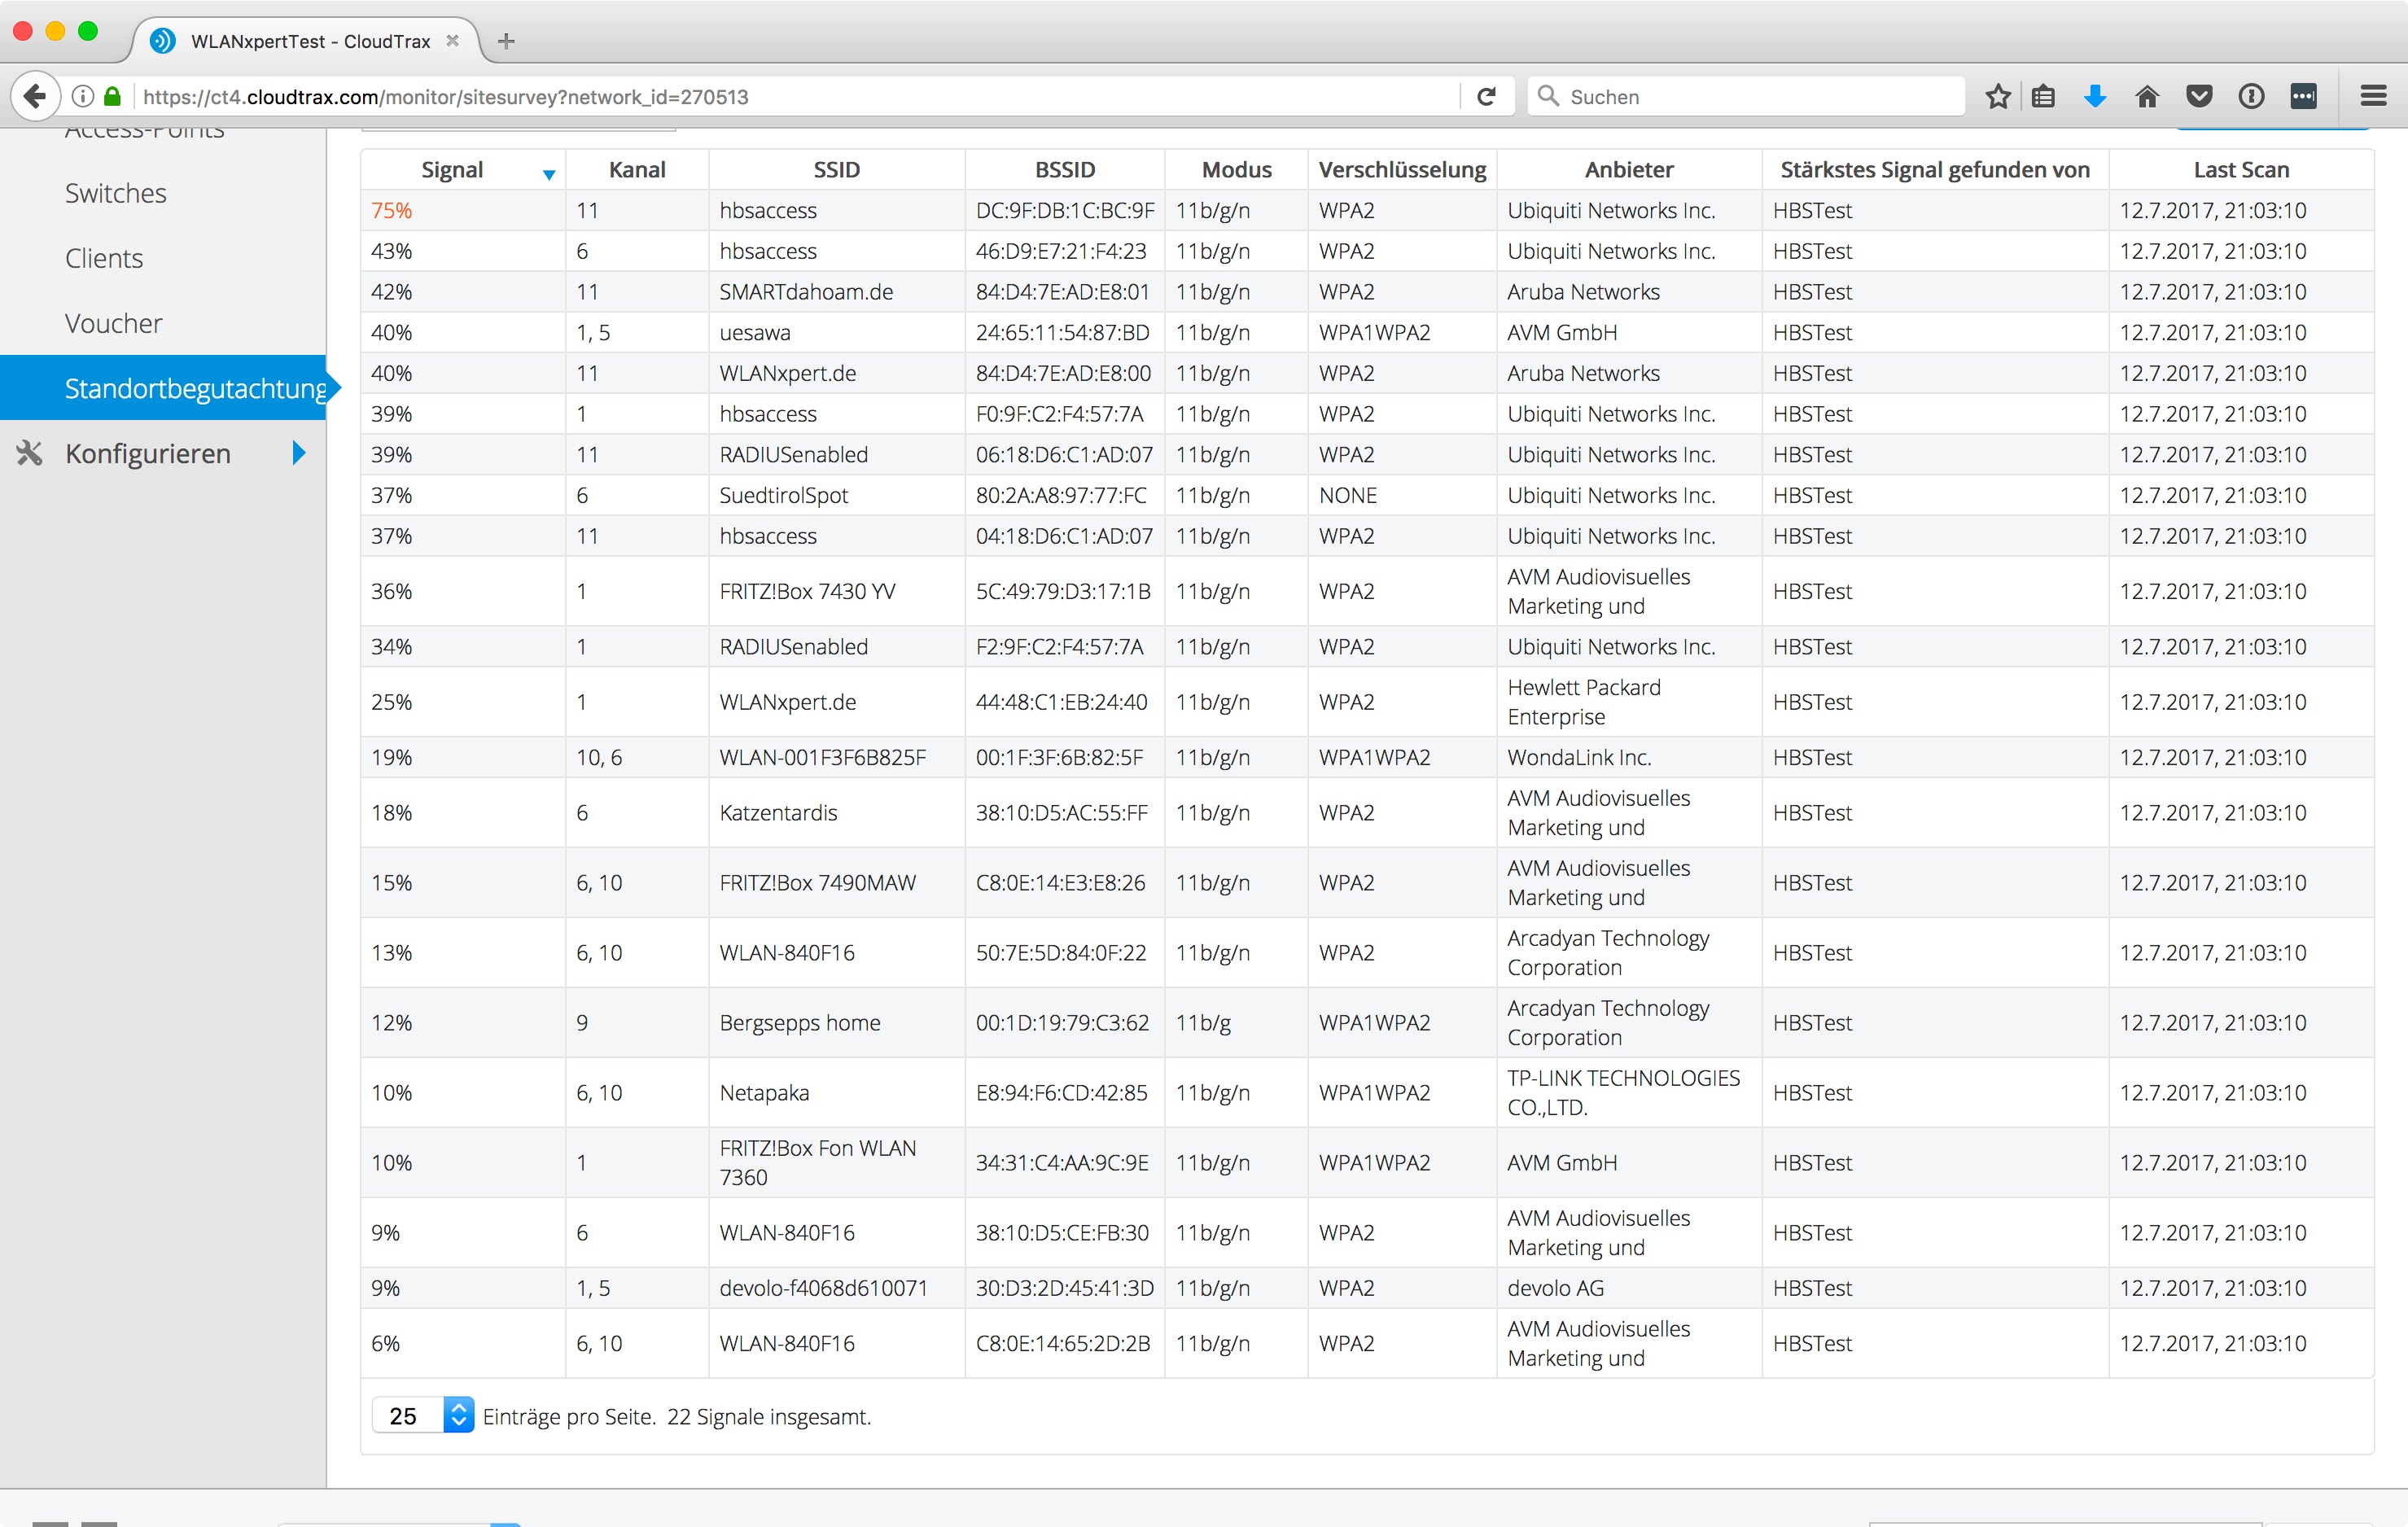Select FRITZ!Box 7430 YV row
The width and height of the screenshot is (2408, 1527).
(x=1367, y=591)
